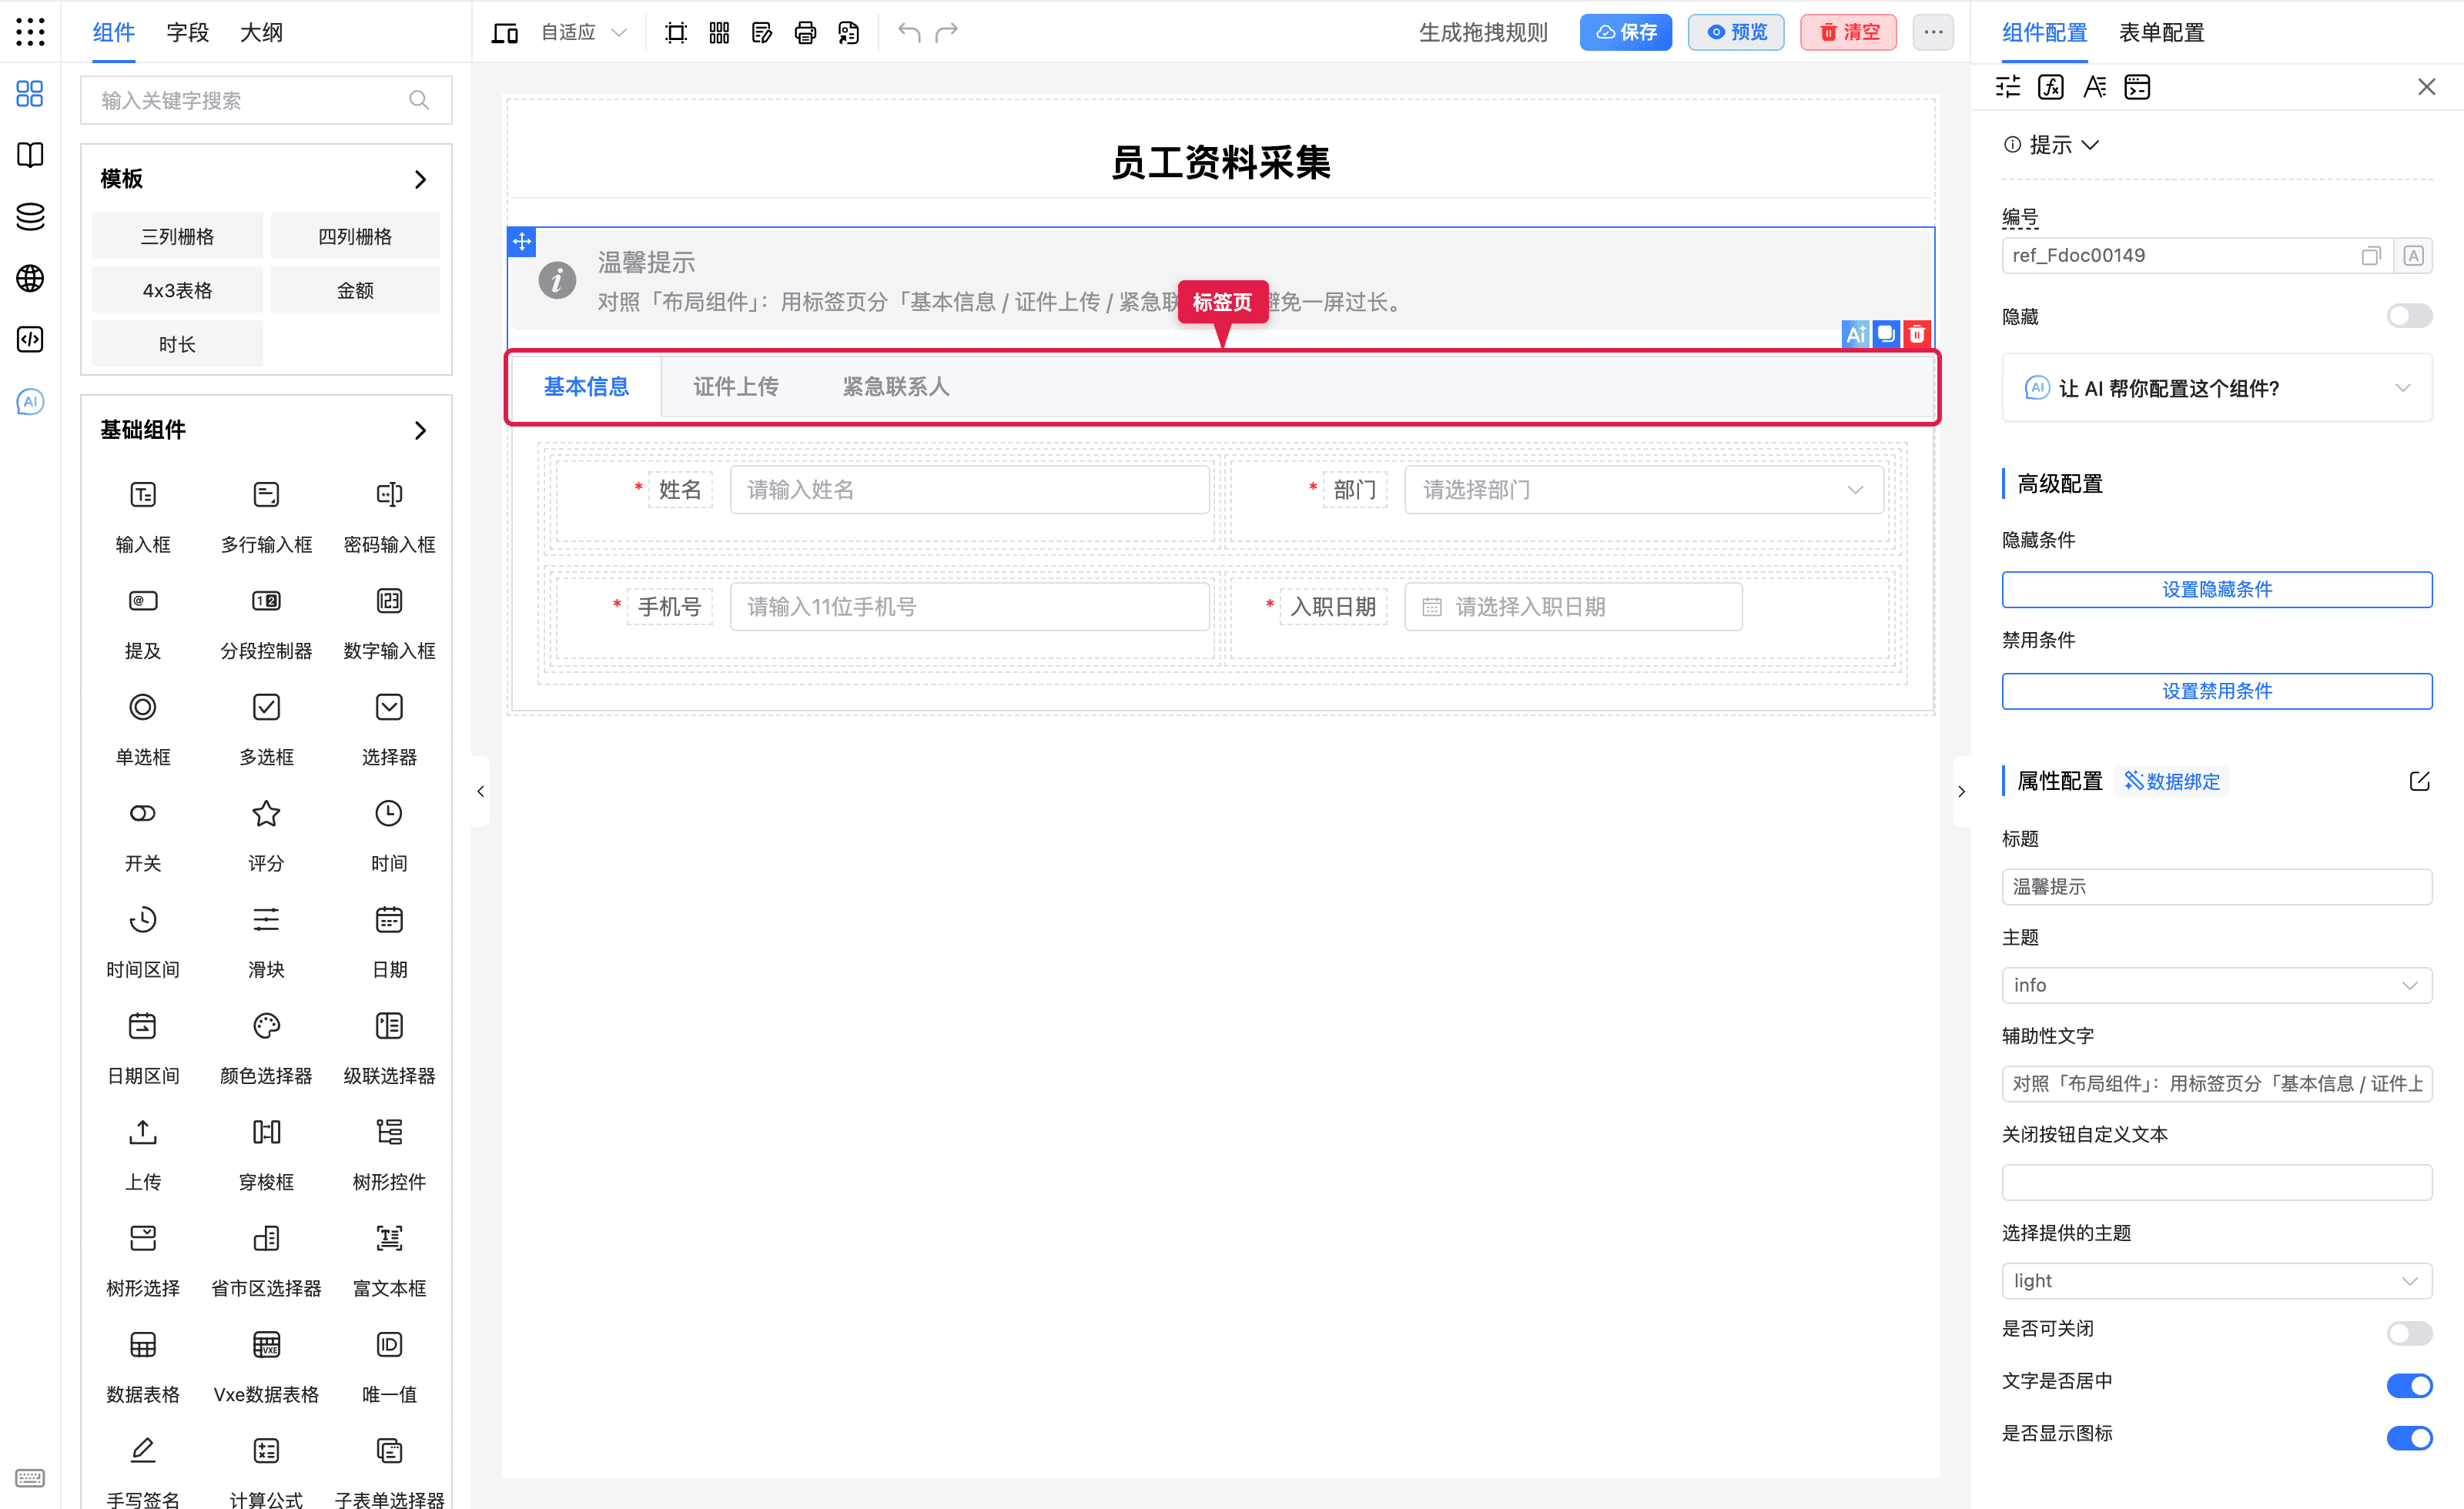Expand the 基础组件 section
The image size is (2464, 1509).
[x=420, y=430]
